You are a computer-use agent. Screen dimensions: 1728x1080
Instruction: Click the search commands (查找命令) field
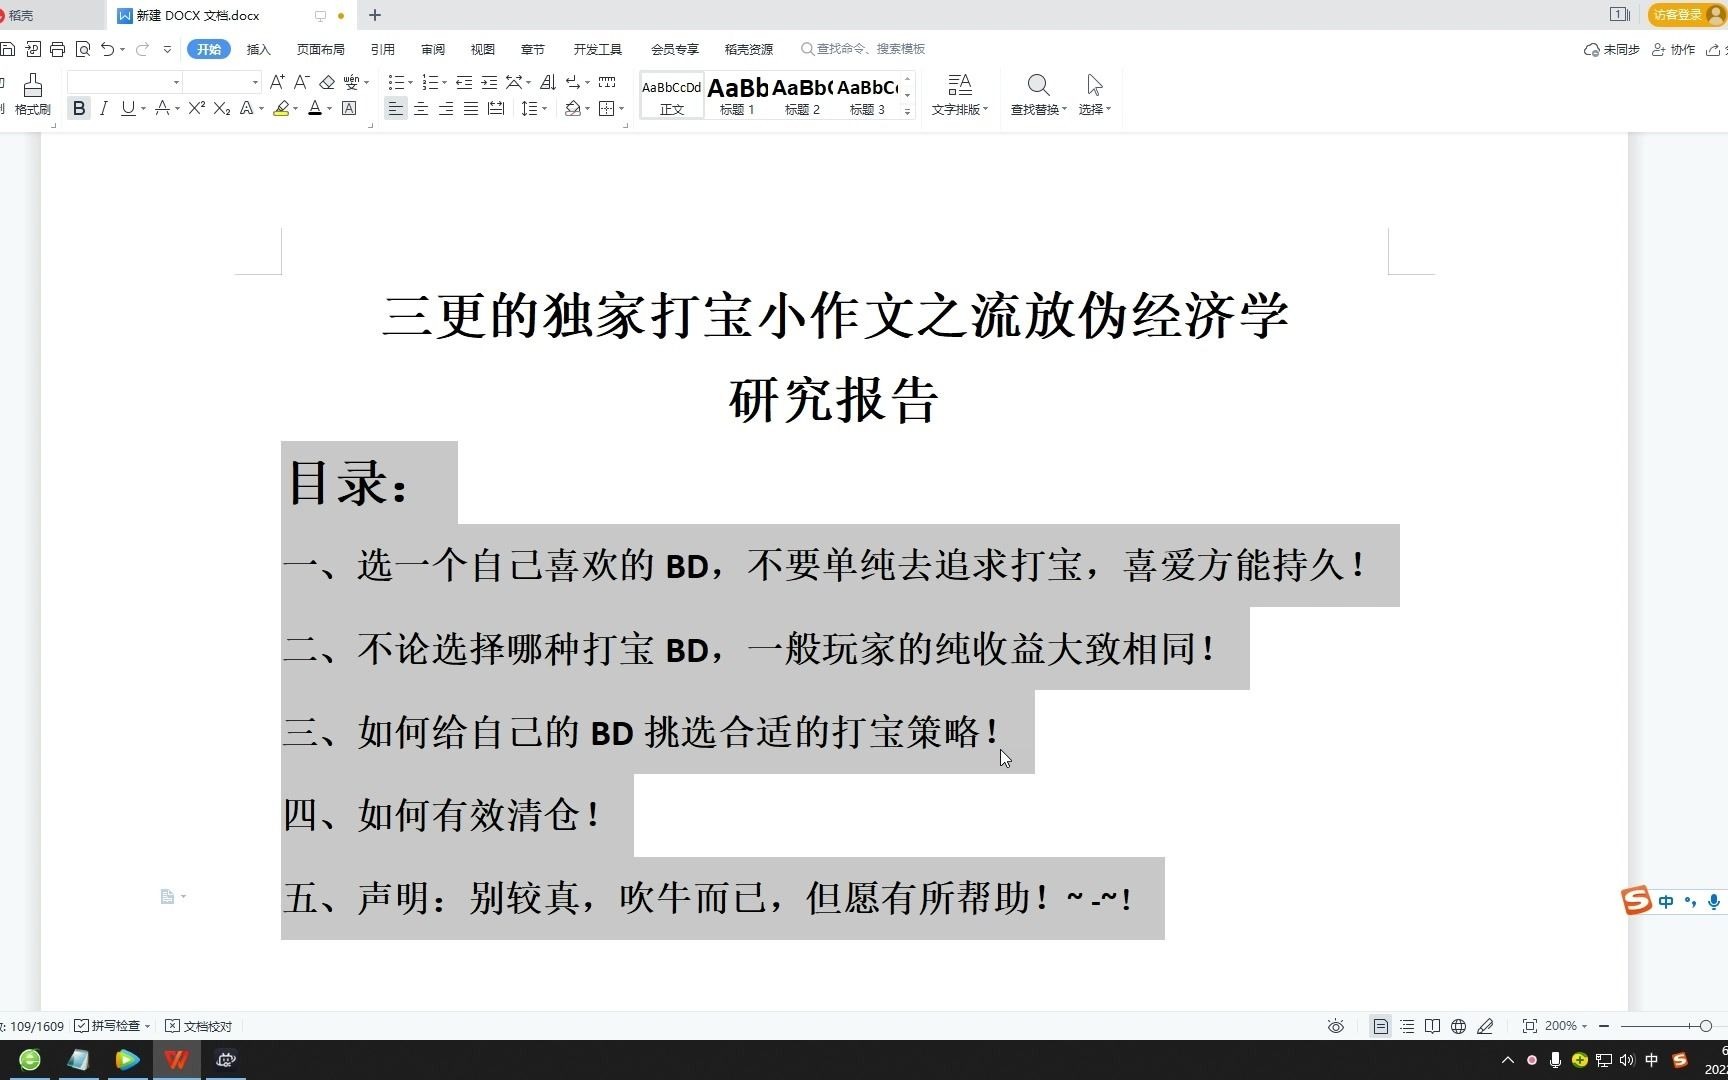point(864,49)
